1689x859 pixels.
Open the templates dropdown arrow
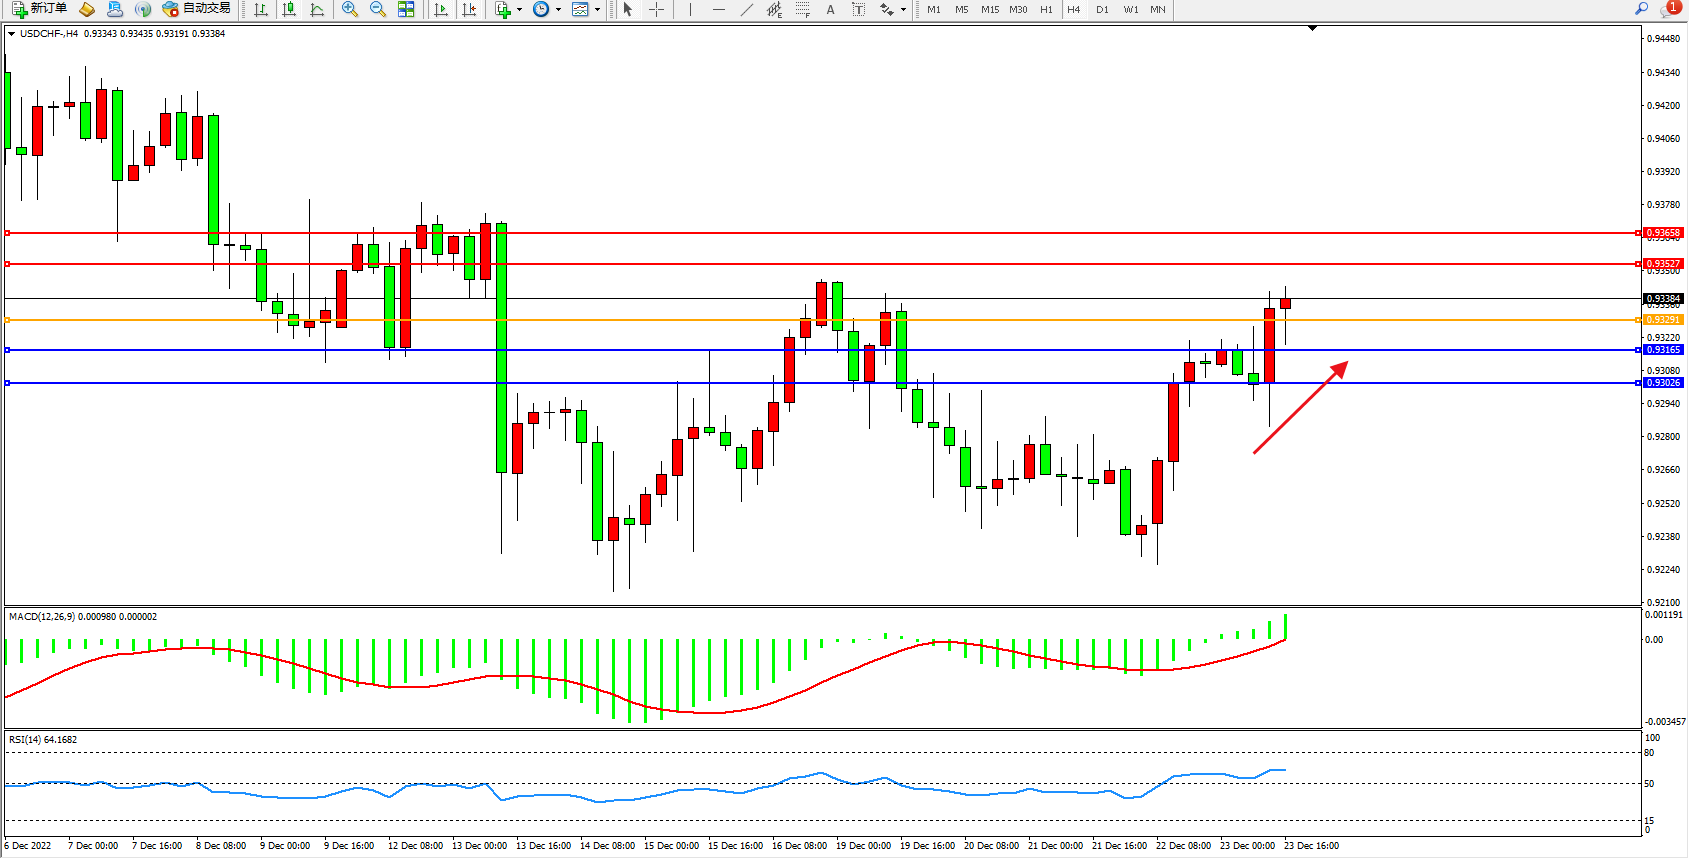coord(597,10)
